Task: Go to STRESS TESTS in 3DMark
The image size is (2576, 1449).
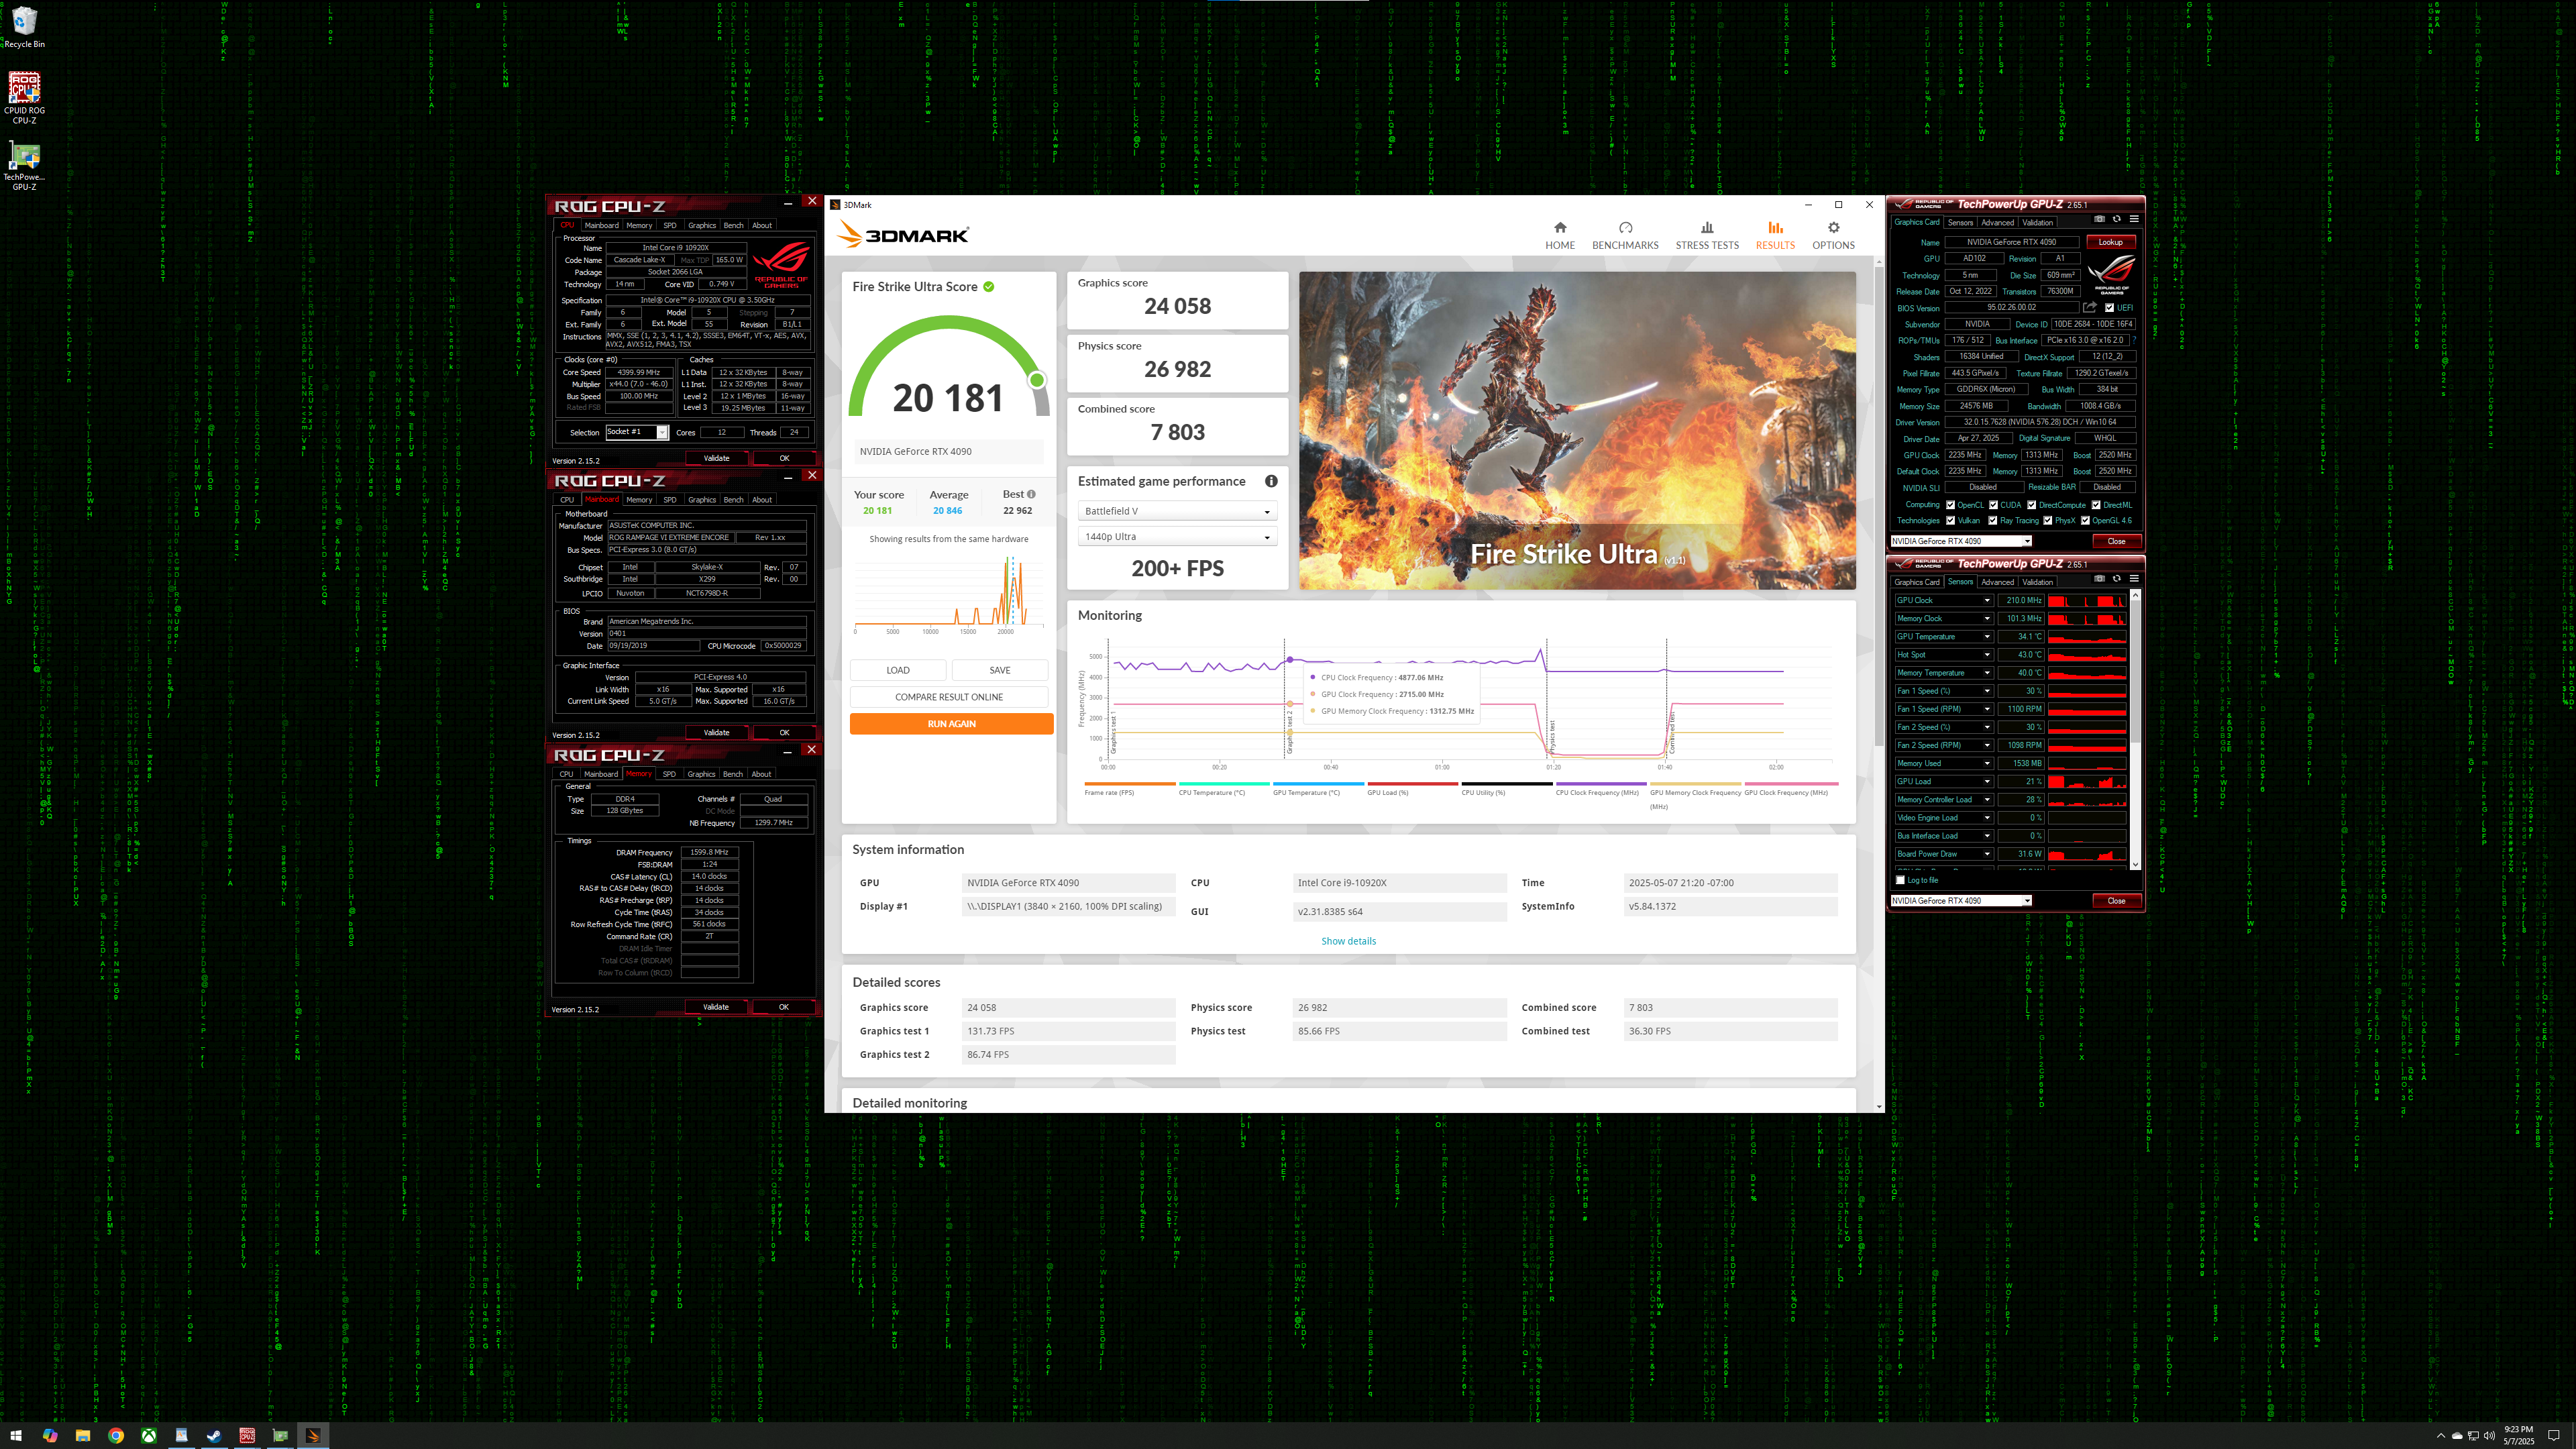Action: click(1707, 235)
